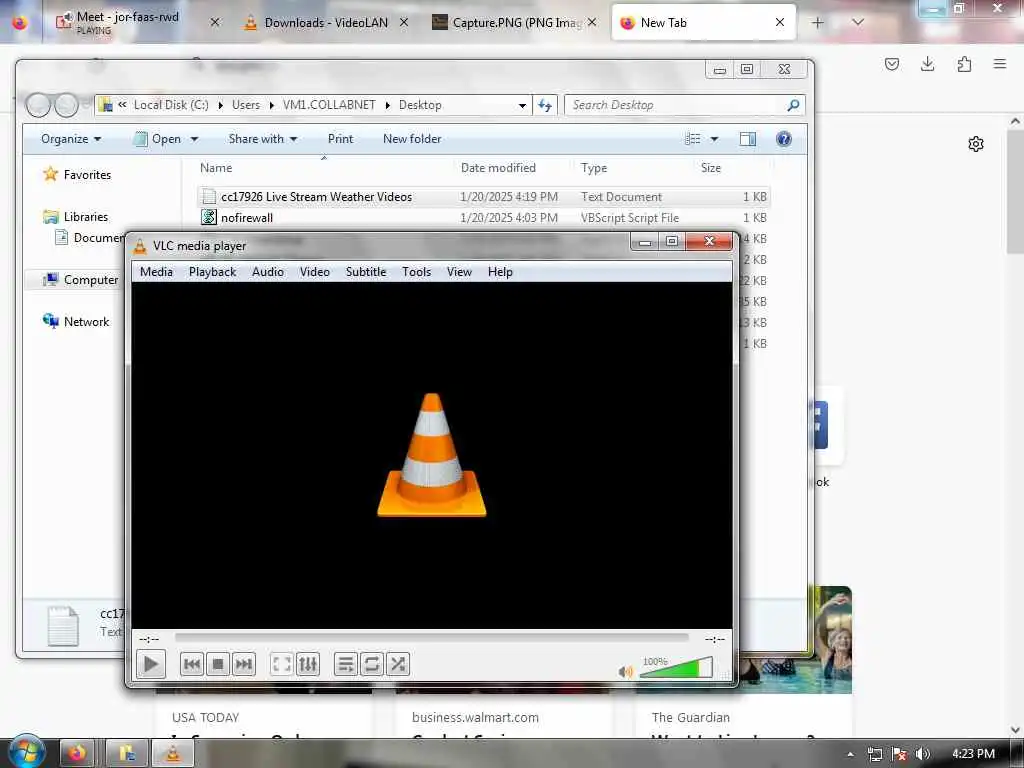The height and width of the screenshot is (768, 1024).
Task: Open Explorer help icon
Action: pyautogui.click(x=784, y=139)
